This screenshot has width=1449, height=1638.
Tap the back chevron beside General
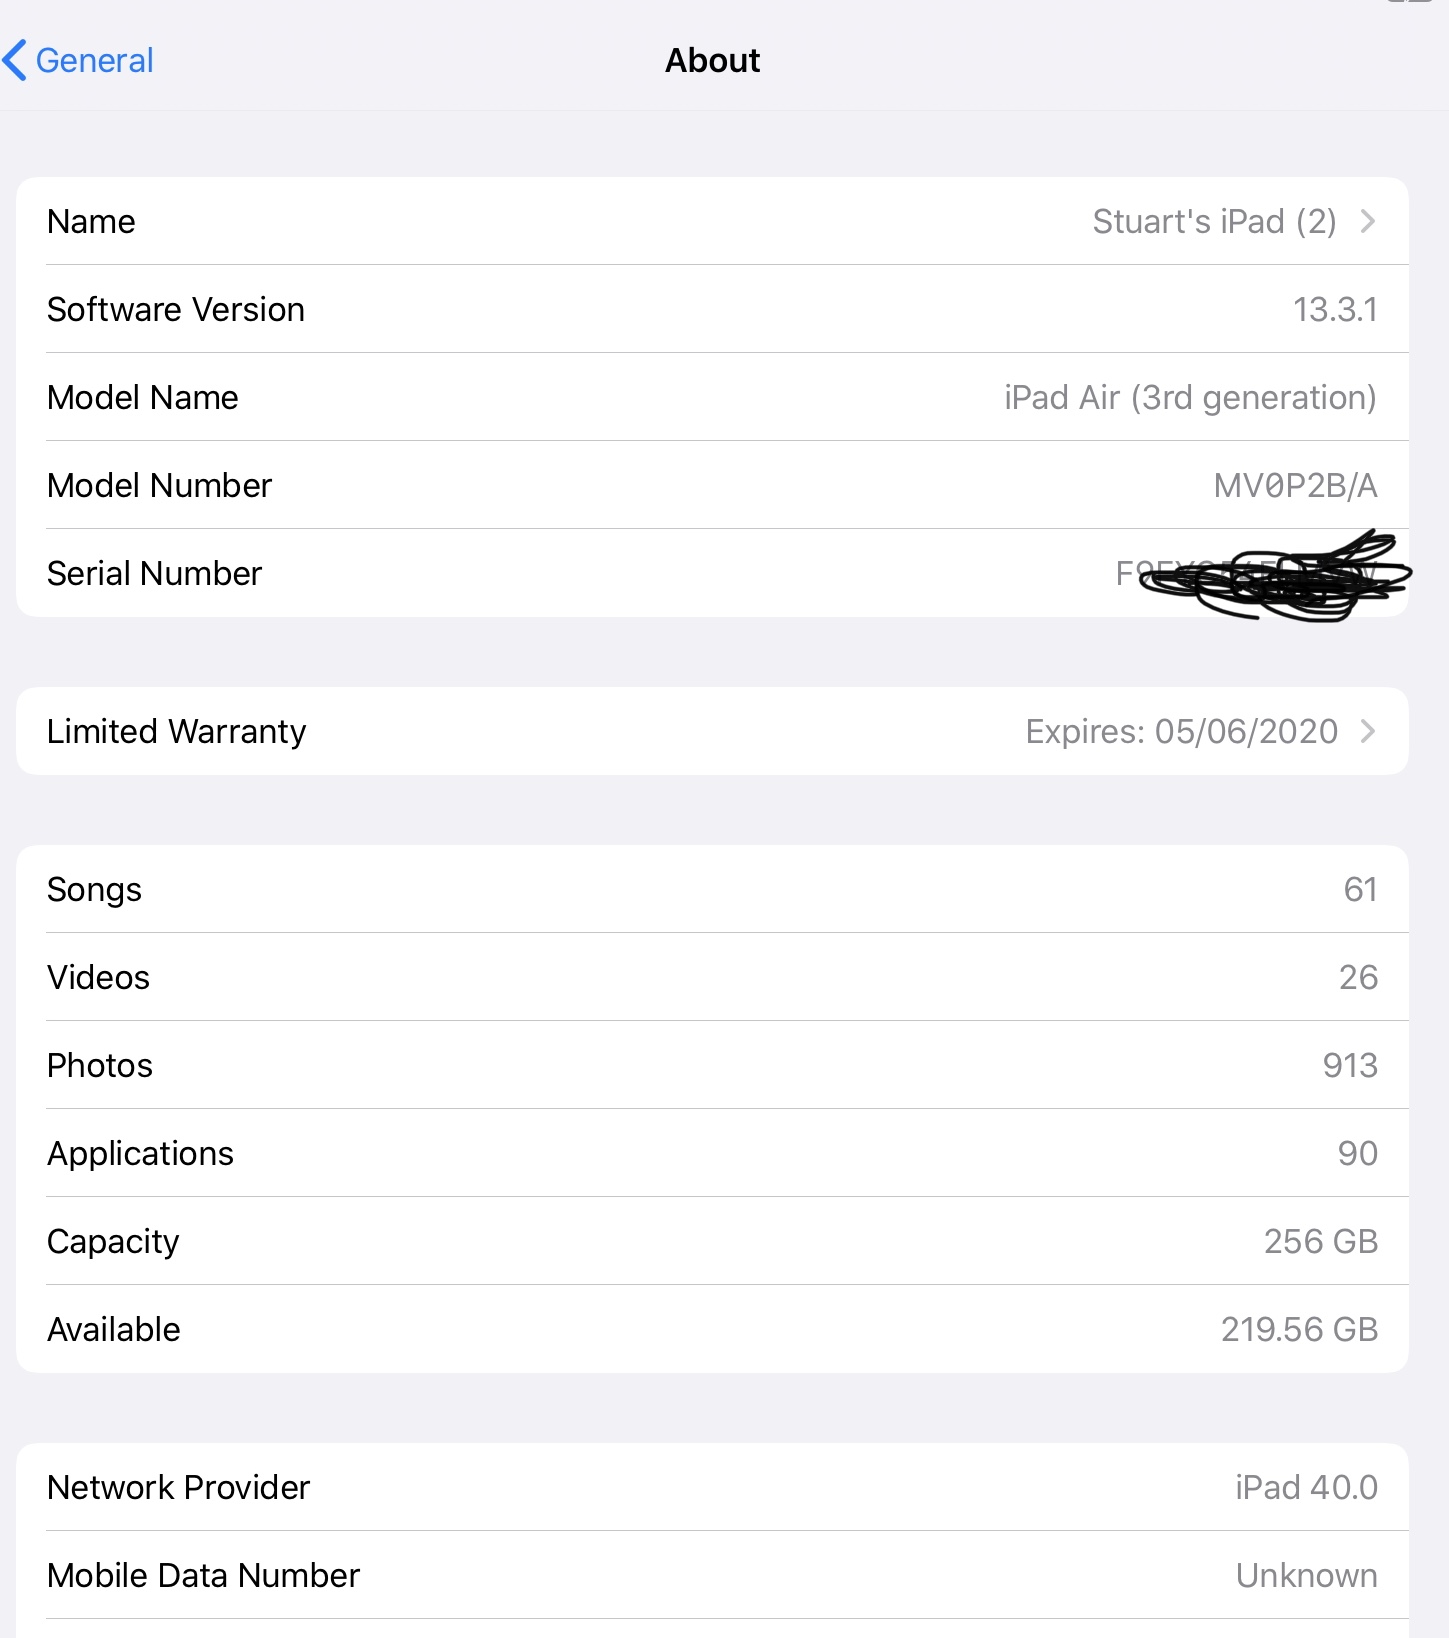[x=14, y=60]
